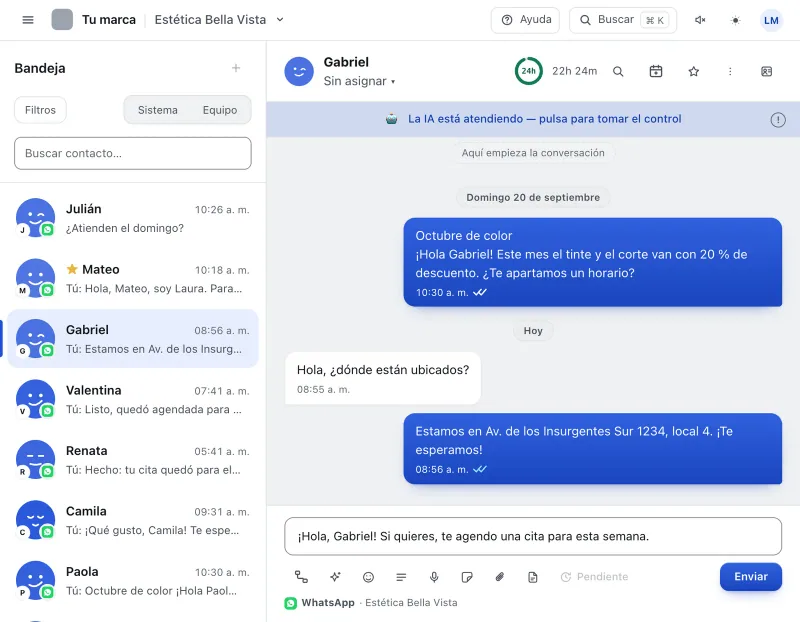This screenshot has height=622, width=800.
Task: Open the emoji picker
Action: pyautogui.click(x=368, y=577)
